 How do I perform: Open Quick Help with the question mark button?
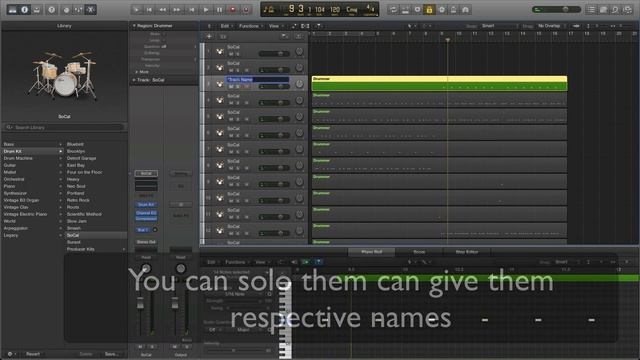51,9
